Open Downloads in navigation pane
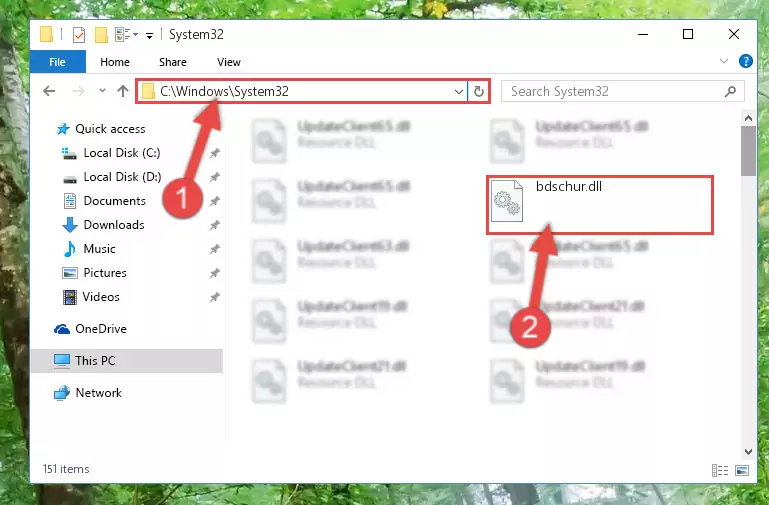Viewport: 769px width, 505px height. 103,225
